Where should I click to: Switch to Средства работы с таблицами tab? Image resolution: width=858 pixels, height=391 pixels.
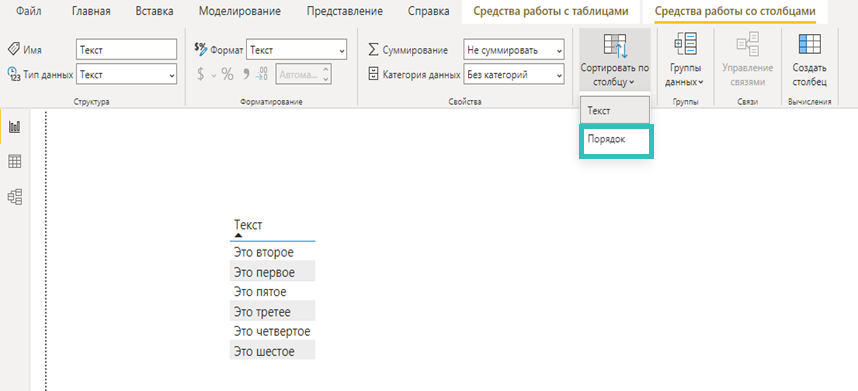pos(550,11)
